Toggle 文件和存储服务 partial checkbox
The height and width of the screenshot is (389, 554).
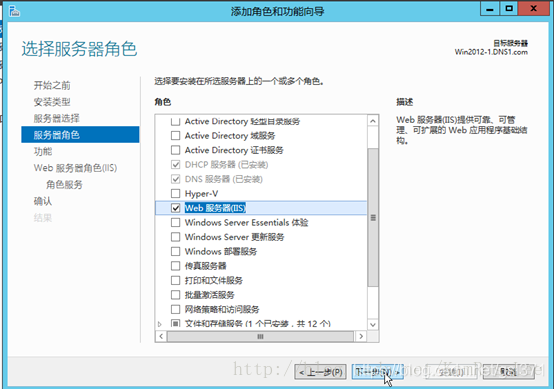(175, 323)
